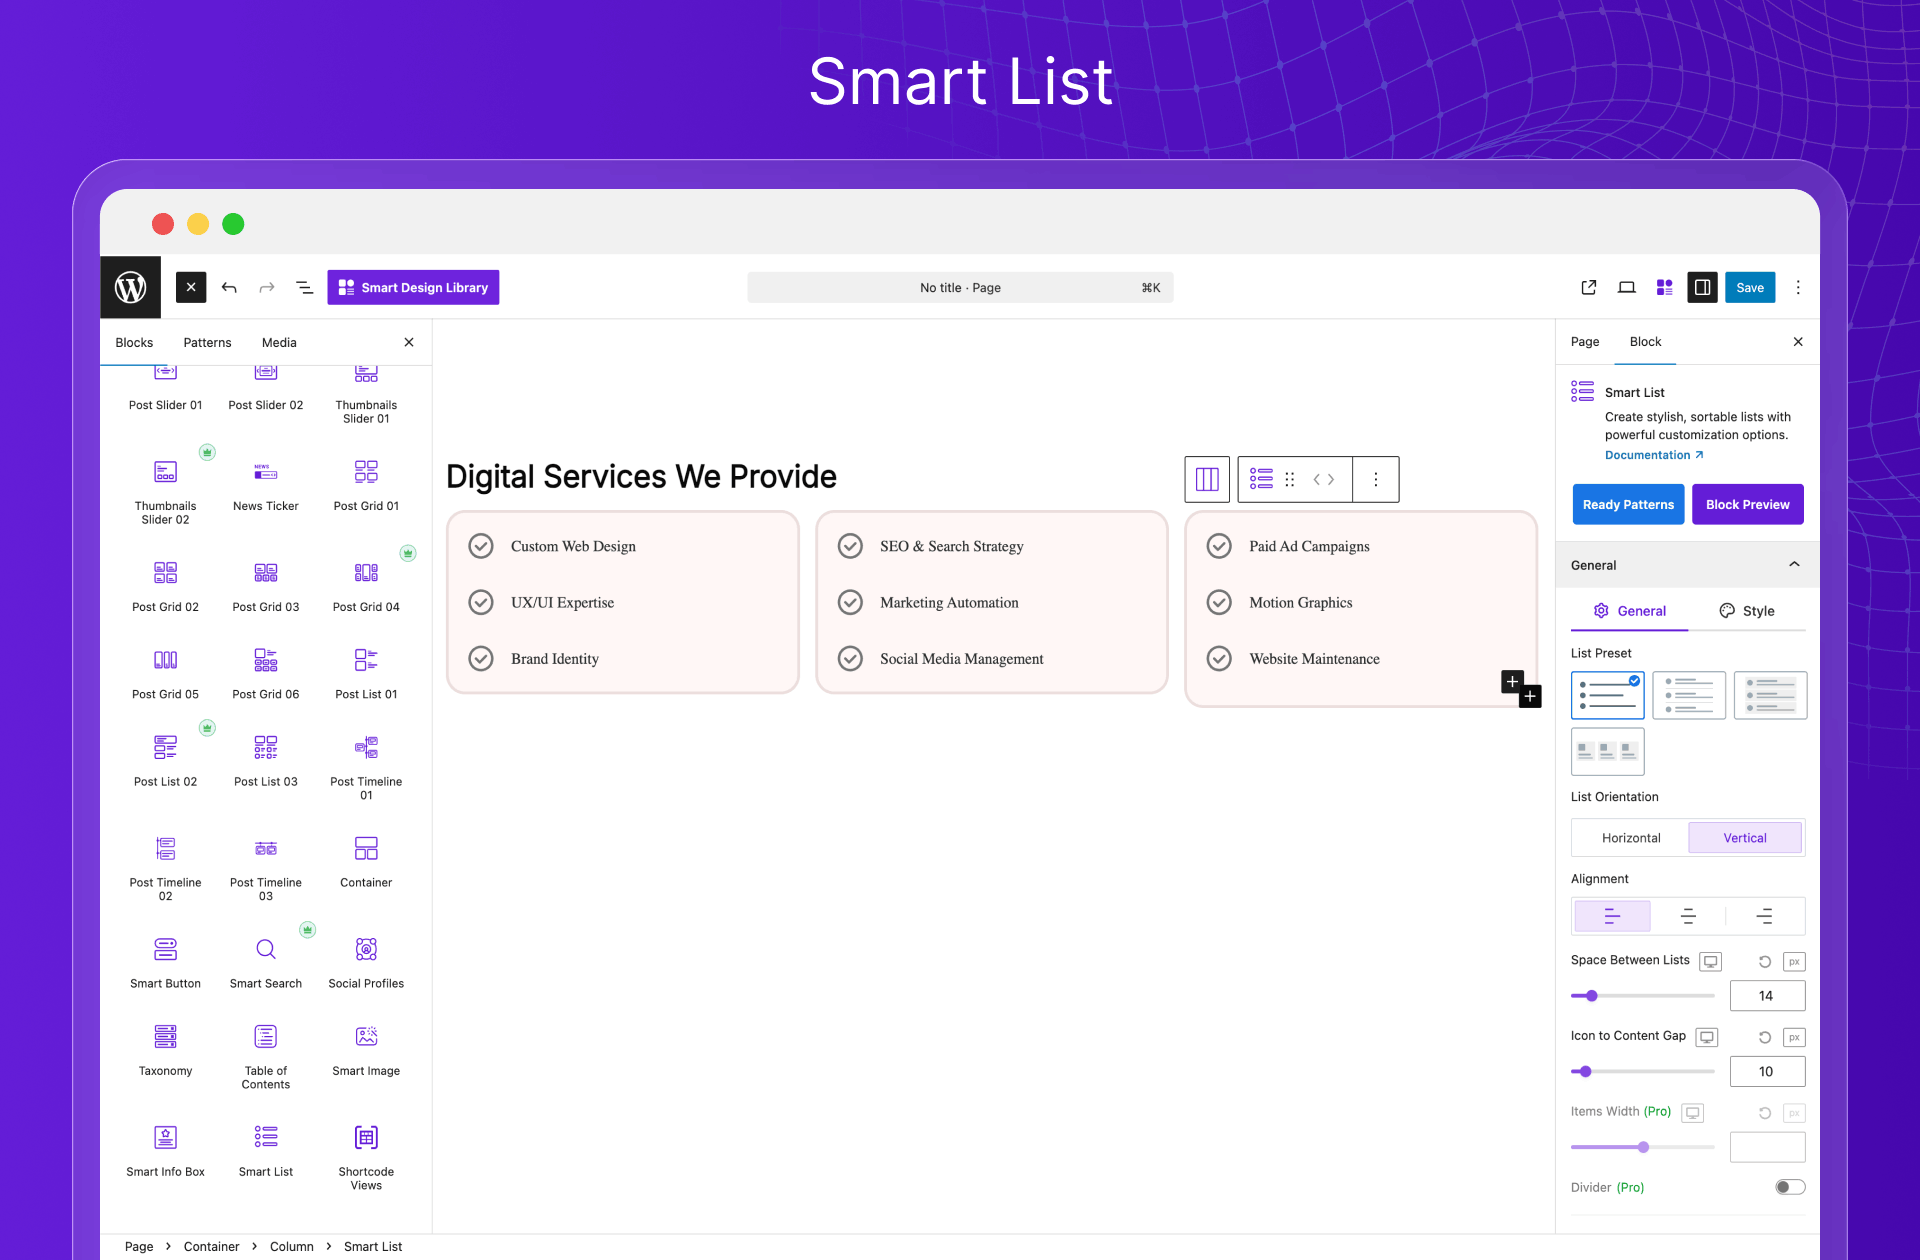Toggle the Divider (Pro) switch
1920x1260 pixels.
click(1789, 1187)
